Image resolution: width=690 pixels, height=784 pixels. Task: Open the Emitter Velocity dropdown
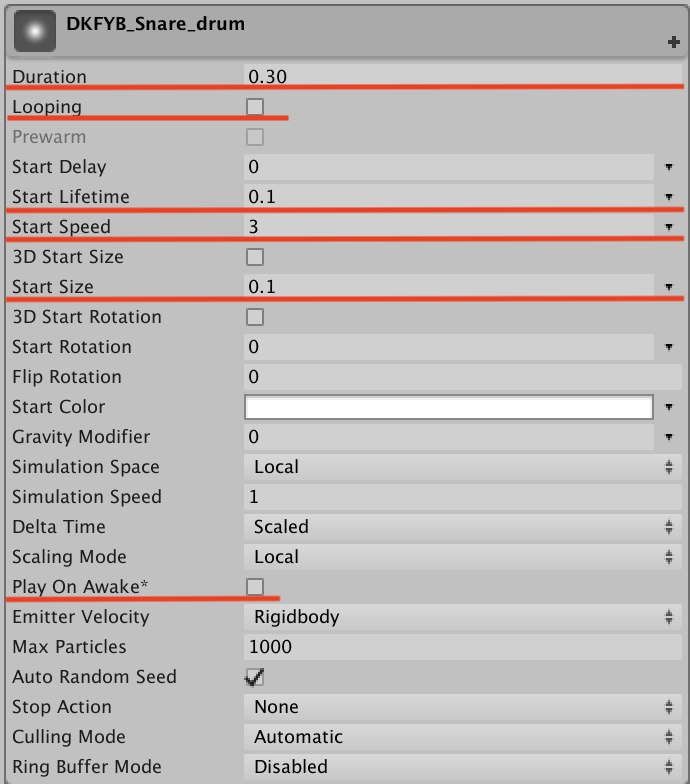(460, 617)
